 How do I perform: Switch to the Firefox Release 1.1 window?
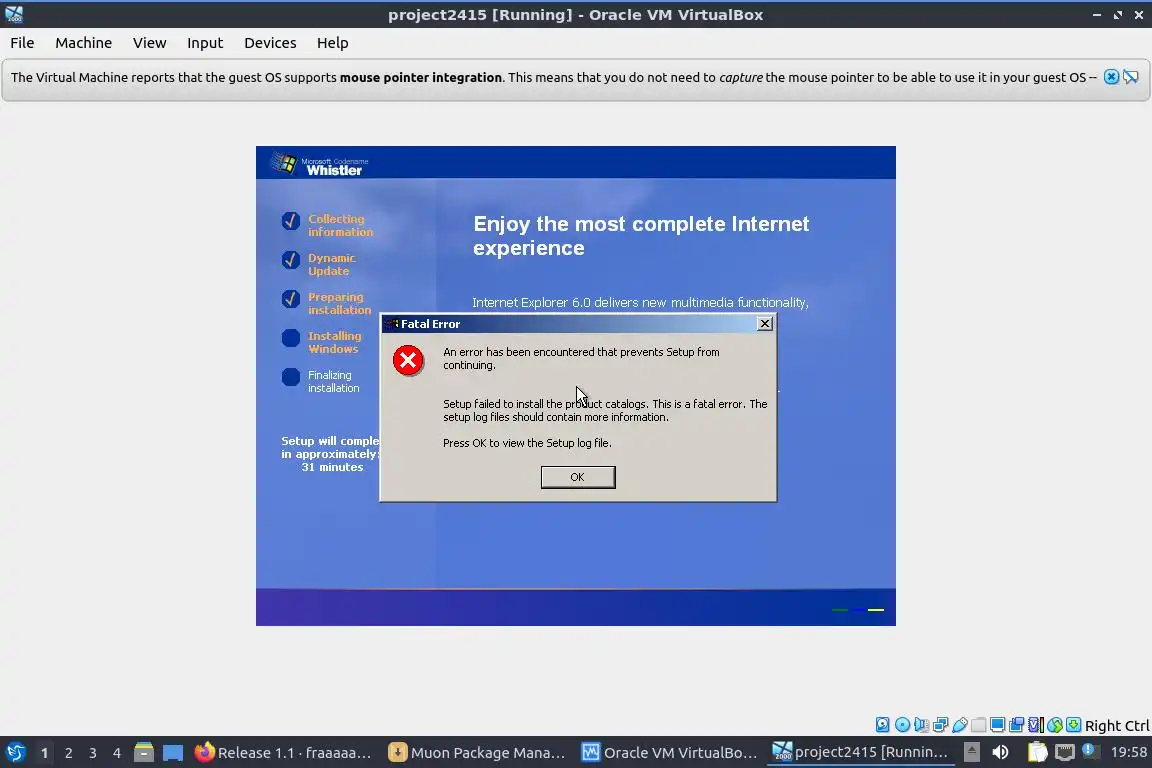(x=284, y=753)
